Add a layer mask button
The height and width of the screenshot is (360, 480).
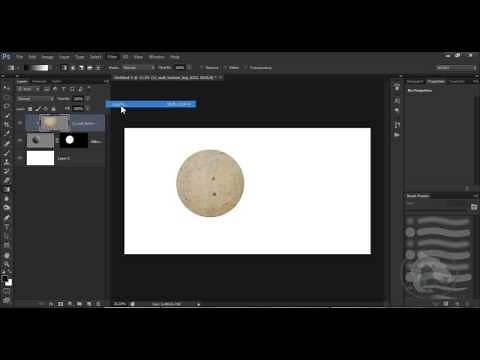(x=60, y=304)
